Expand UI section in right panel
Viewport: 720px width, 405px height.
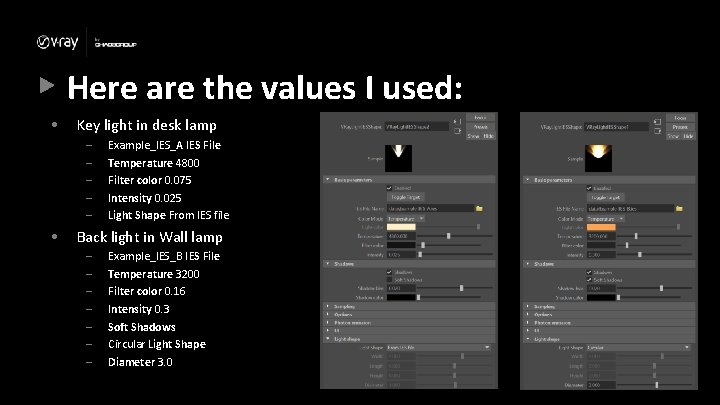click(x=609, y=331)
